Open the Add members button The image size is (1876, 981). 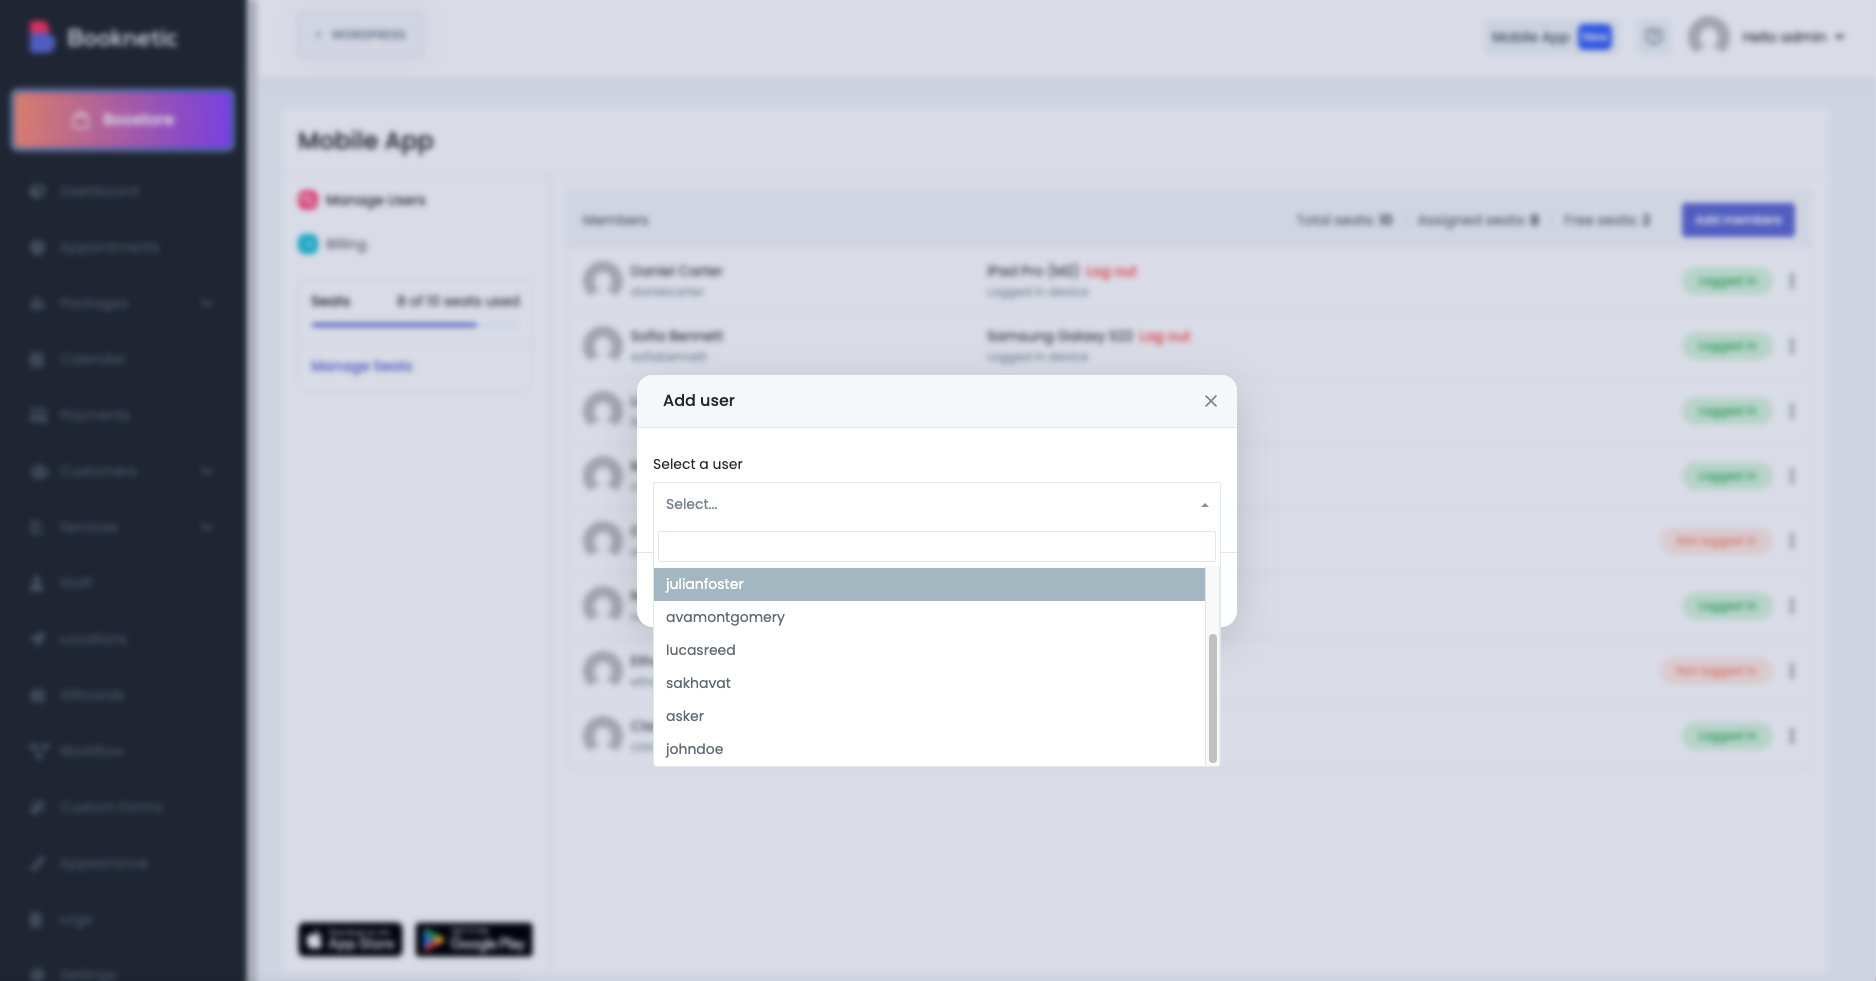[1737, 220]
